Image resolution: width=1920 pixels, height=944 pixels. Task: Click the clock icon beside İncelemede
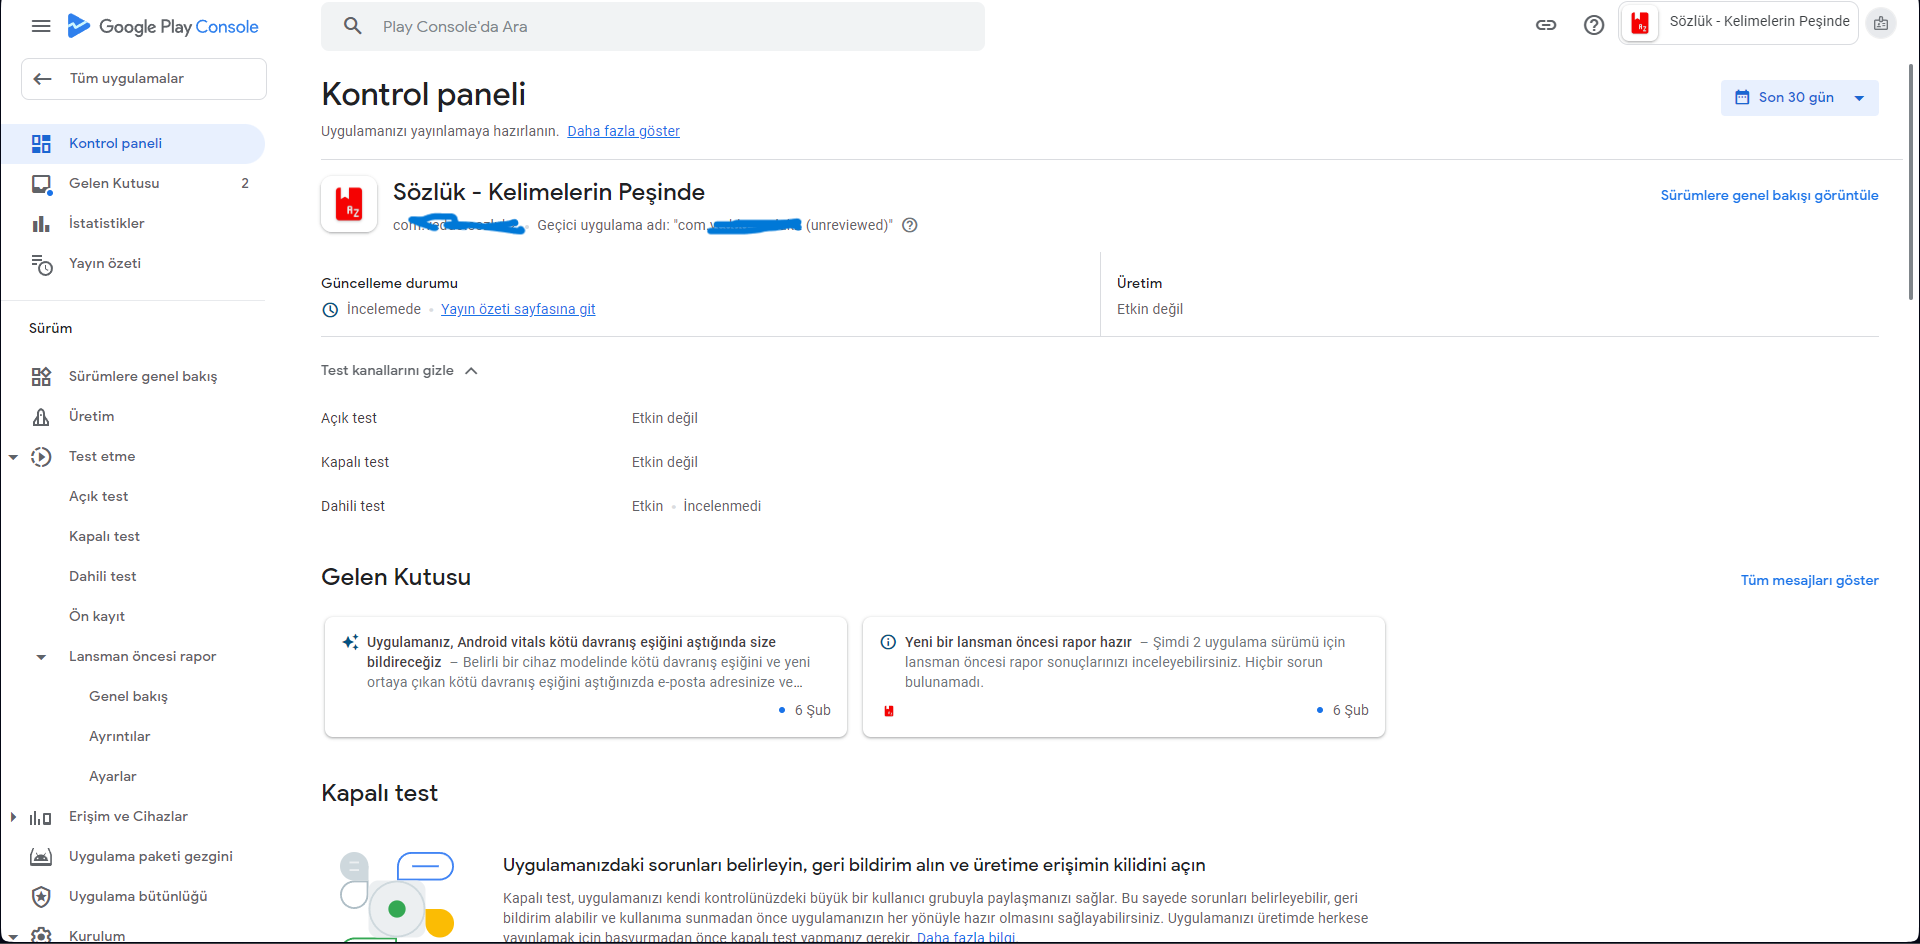click(330, 310)
